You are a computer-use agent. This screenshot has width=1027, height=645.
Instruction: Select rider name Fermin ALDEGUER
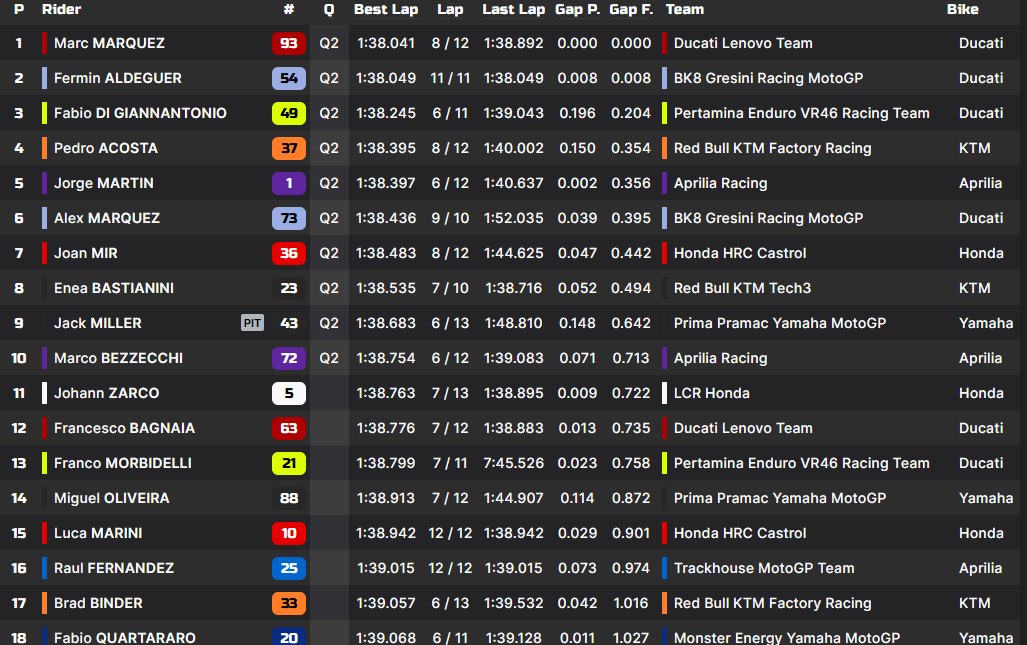coord(118,79)
